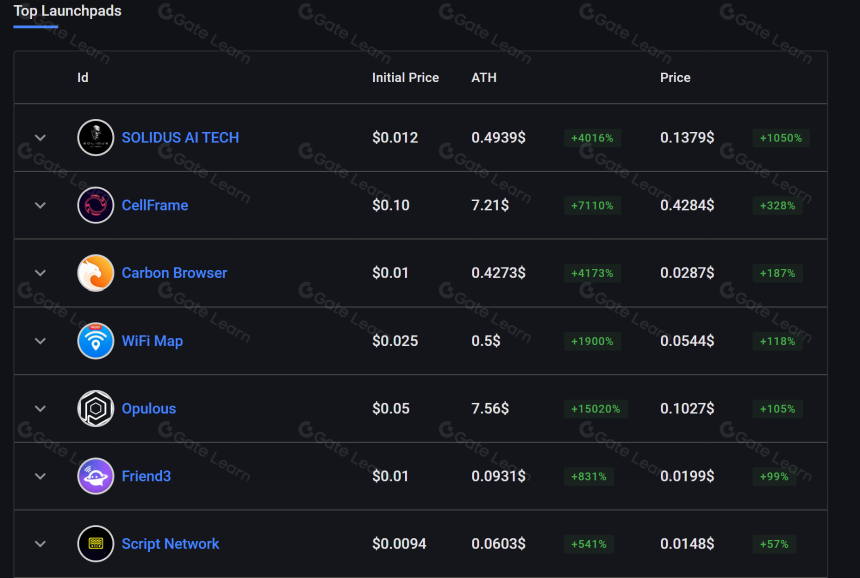The width and height of the screenshot is (860, 578).
Task: Click the SOLIDUS AI TECH logo icon
Action: click(x=95, y=138)
